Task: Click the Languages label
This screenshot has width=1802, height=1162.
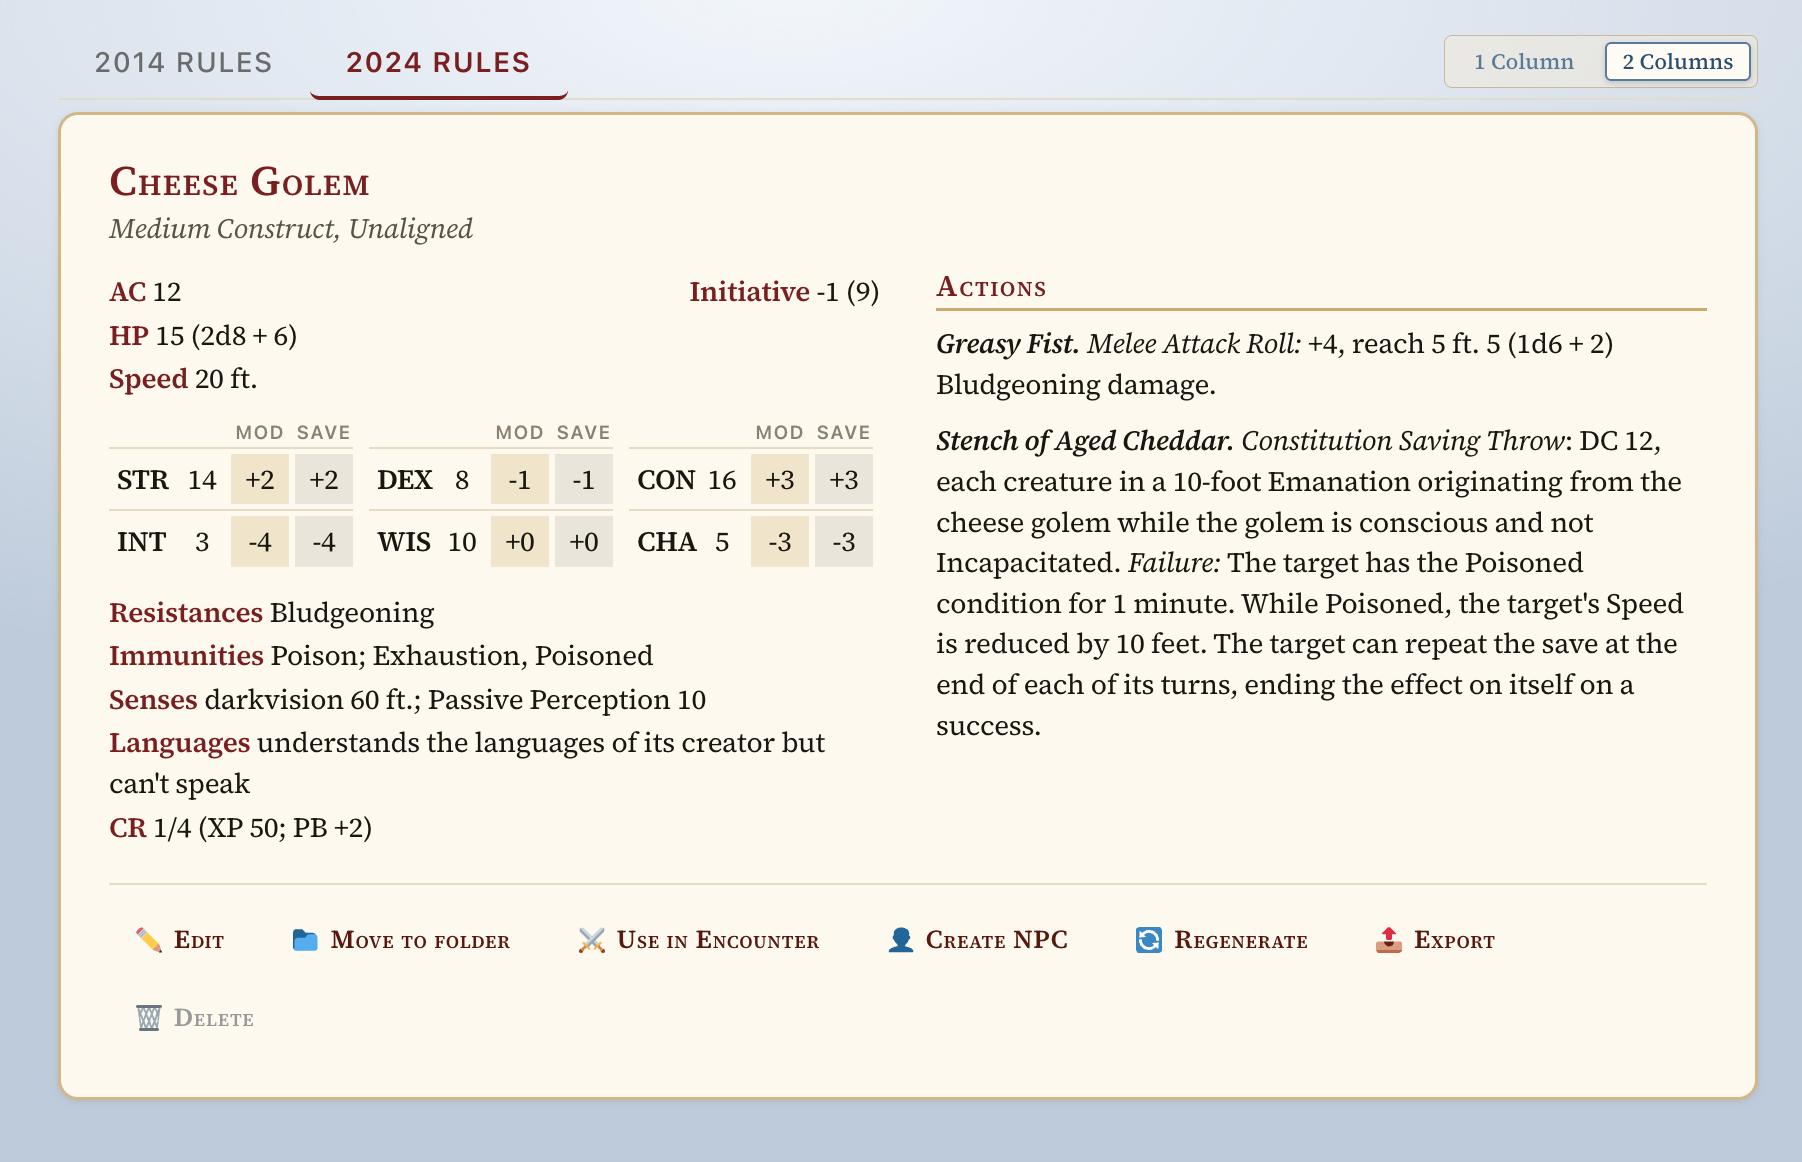Action: 180,743
